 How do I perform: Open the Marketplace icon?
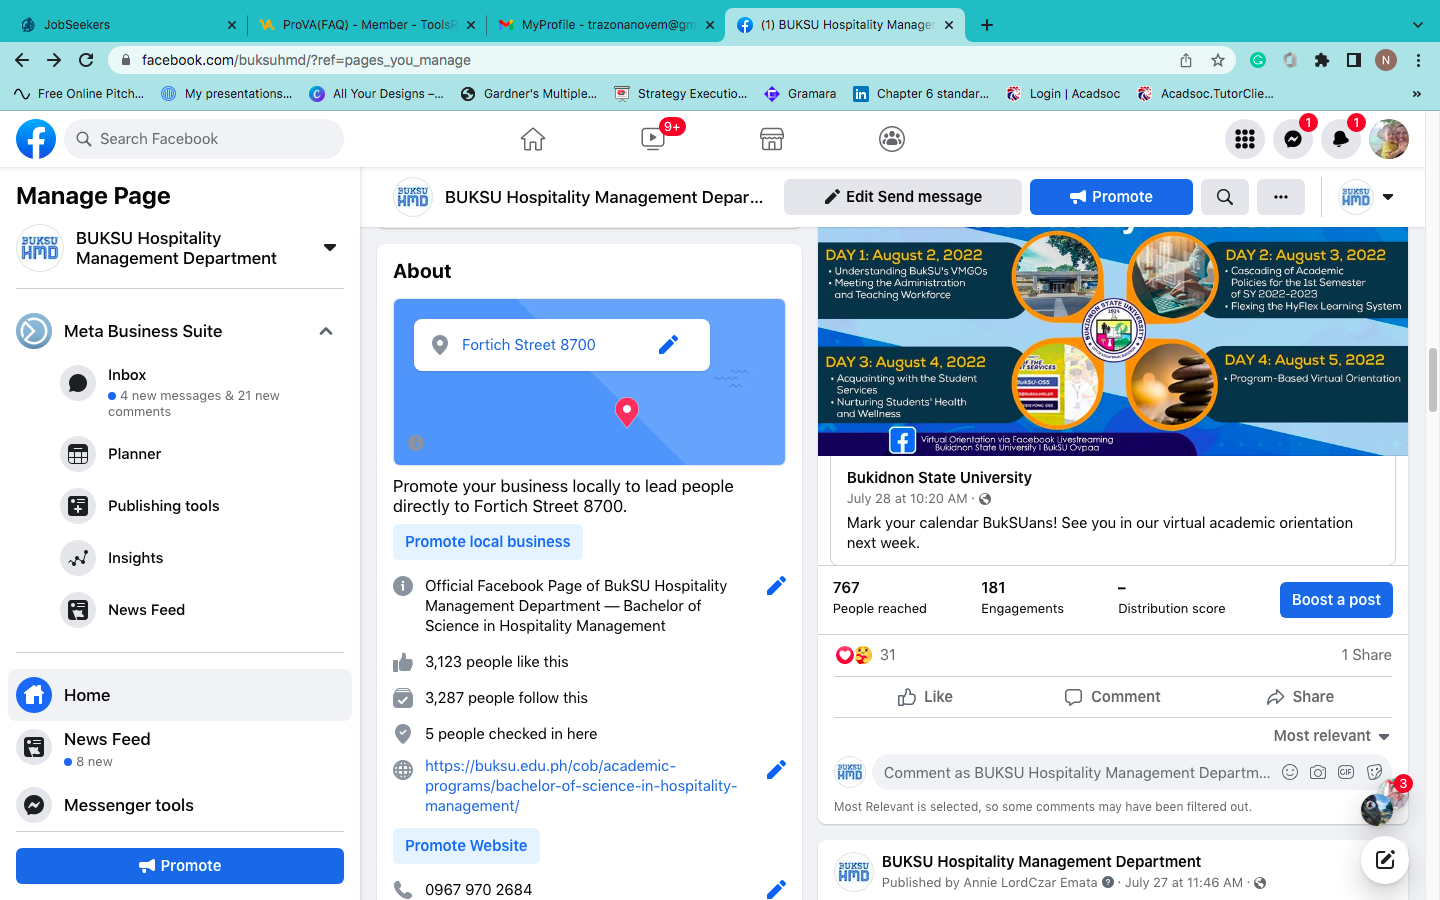772,139
